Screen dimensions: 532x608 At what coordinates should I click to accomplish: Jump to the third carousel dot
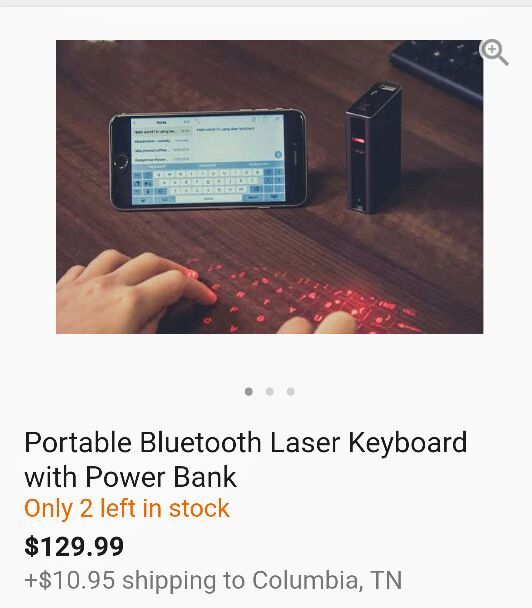[290, 392]
